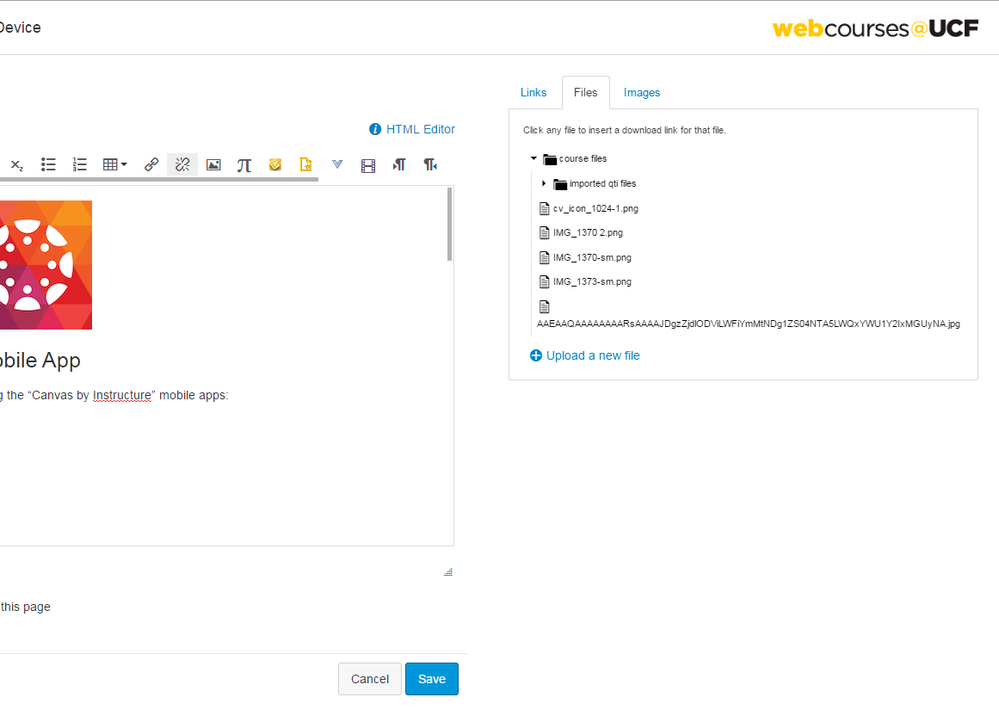Click the remove link icon
999x728 pixels.
pyautogui.click(x=182, y=165)
